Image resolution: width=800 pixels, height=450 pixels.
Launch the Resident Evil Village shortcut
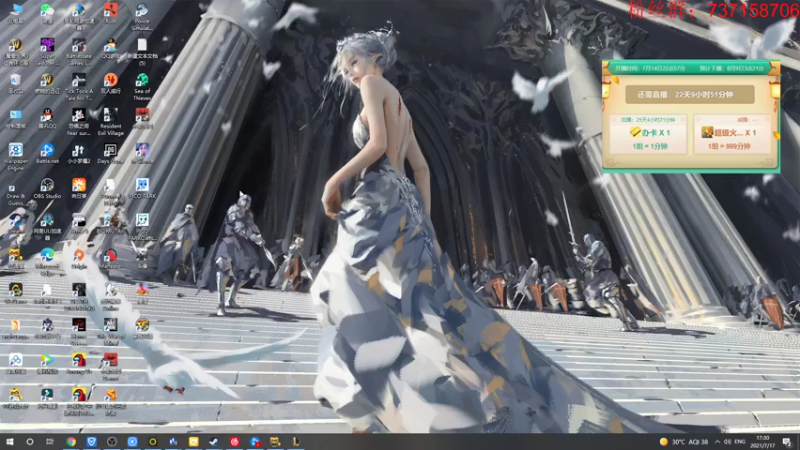(111, 121)
